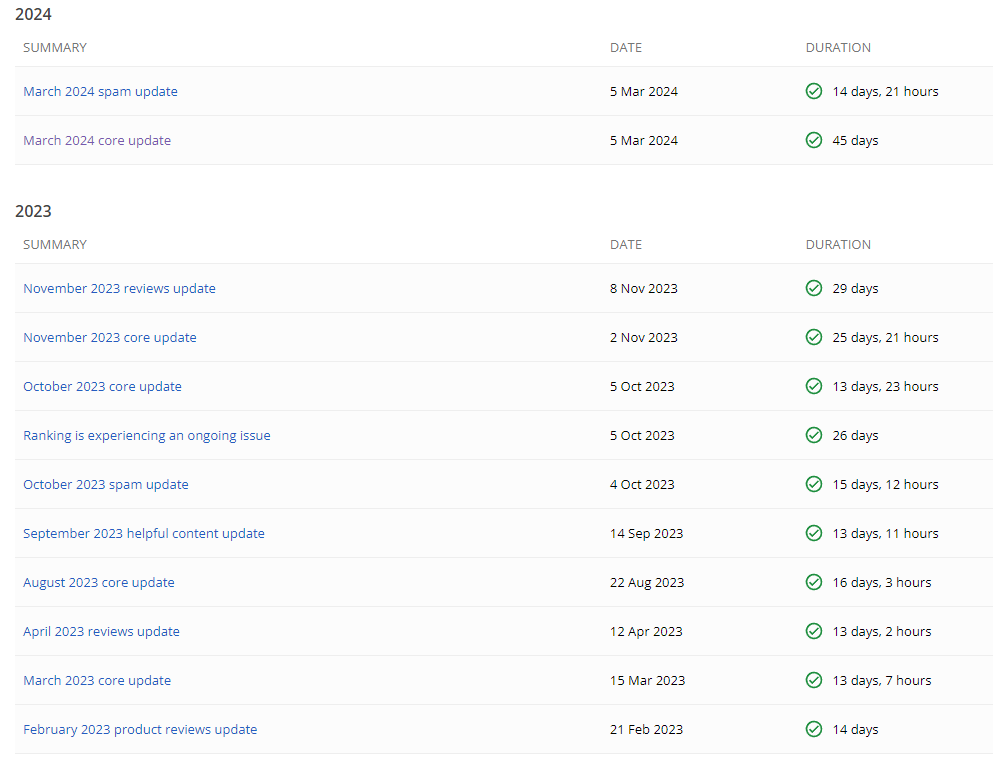Screen dimensions: 1002x762
Task: Click checkmark icon beside 15 days, 12 hours
Action: pyautogui.click(x=814, y=485)
